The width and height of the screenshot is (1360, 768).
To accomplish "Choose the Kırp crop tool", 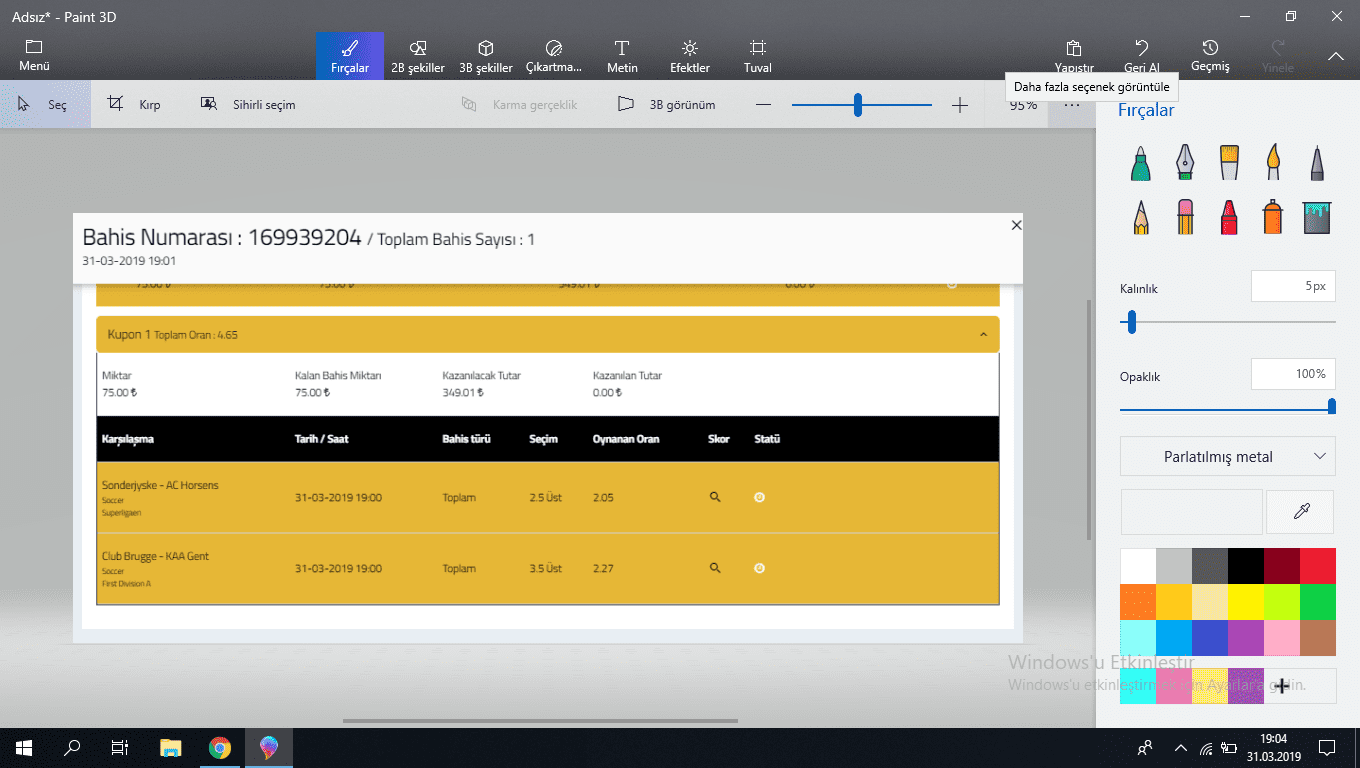I will coord(134,104).
